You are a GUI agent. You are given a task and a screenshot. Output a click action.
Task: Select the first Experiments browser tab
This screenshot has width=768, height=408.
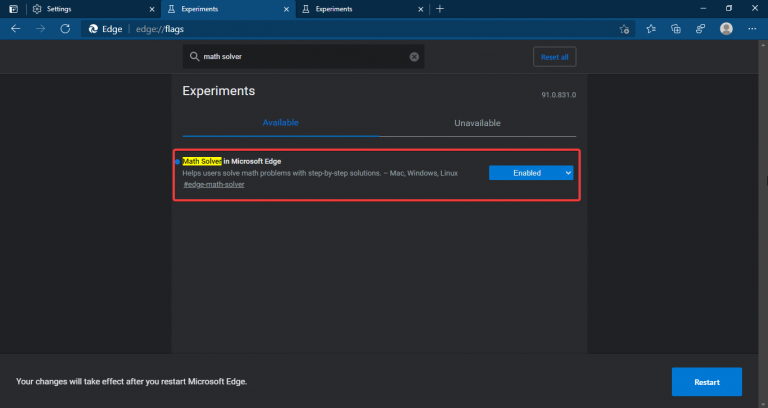point(228,9)
